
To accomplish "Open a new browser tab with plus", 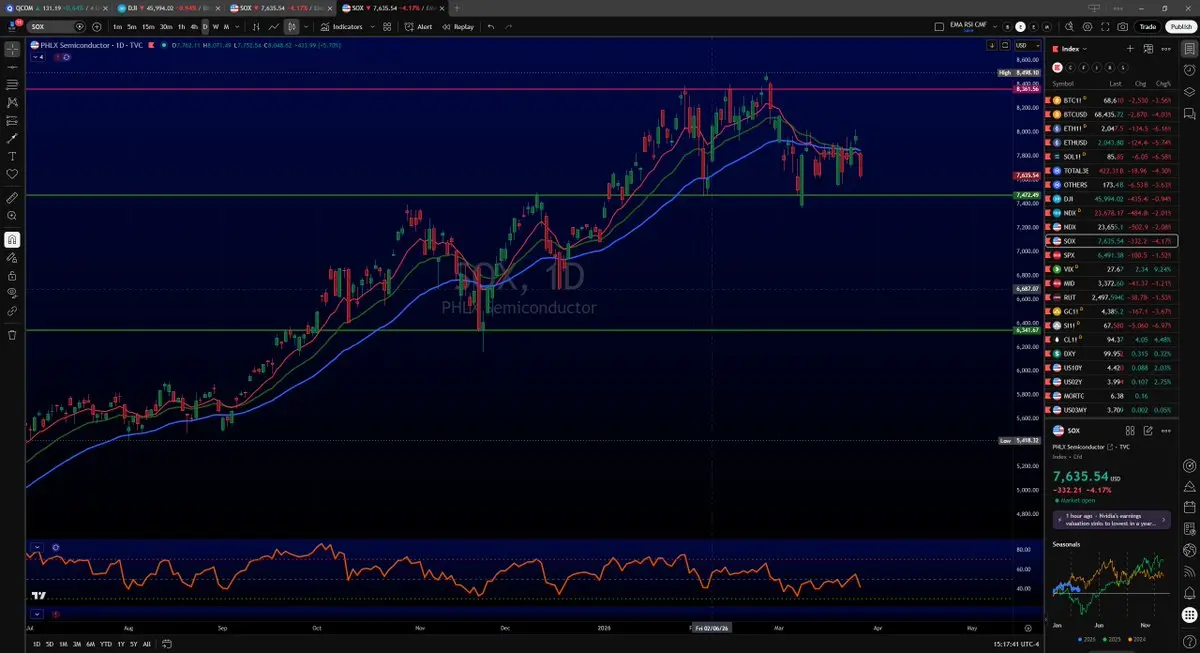I will [x=457, y=7].
